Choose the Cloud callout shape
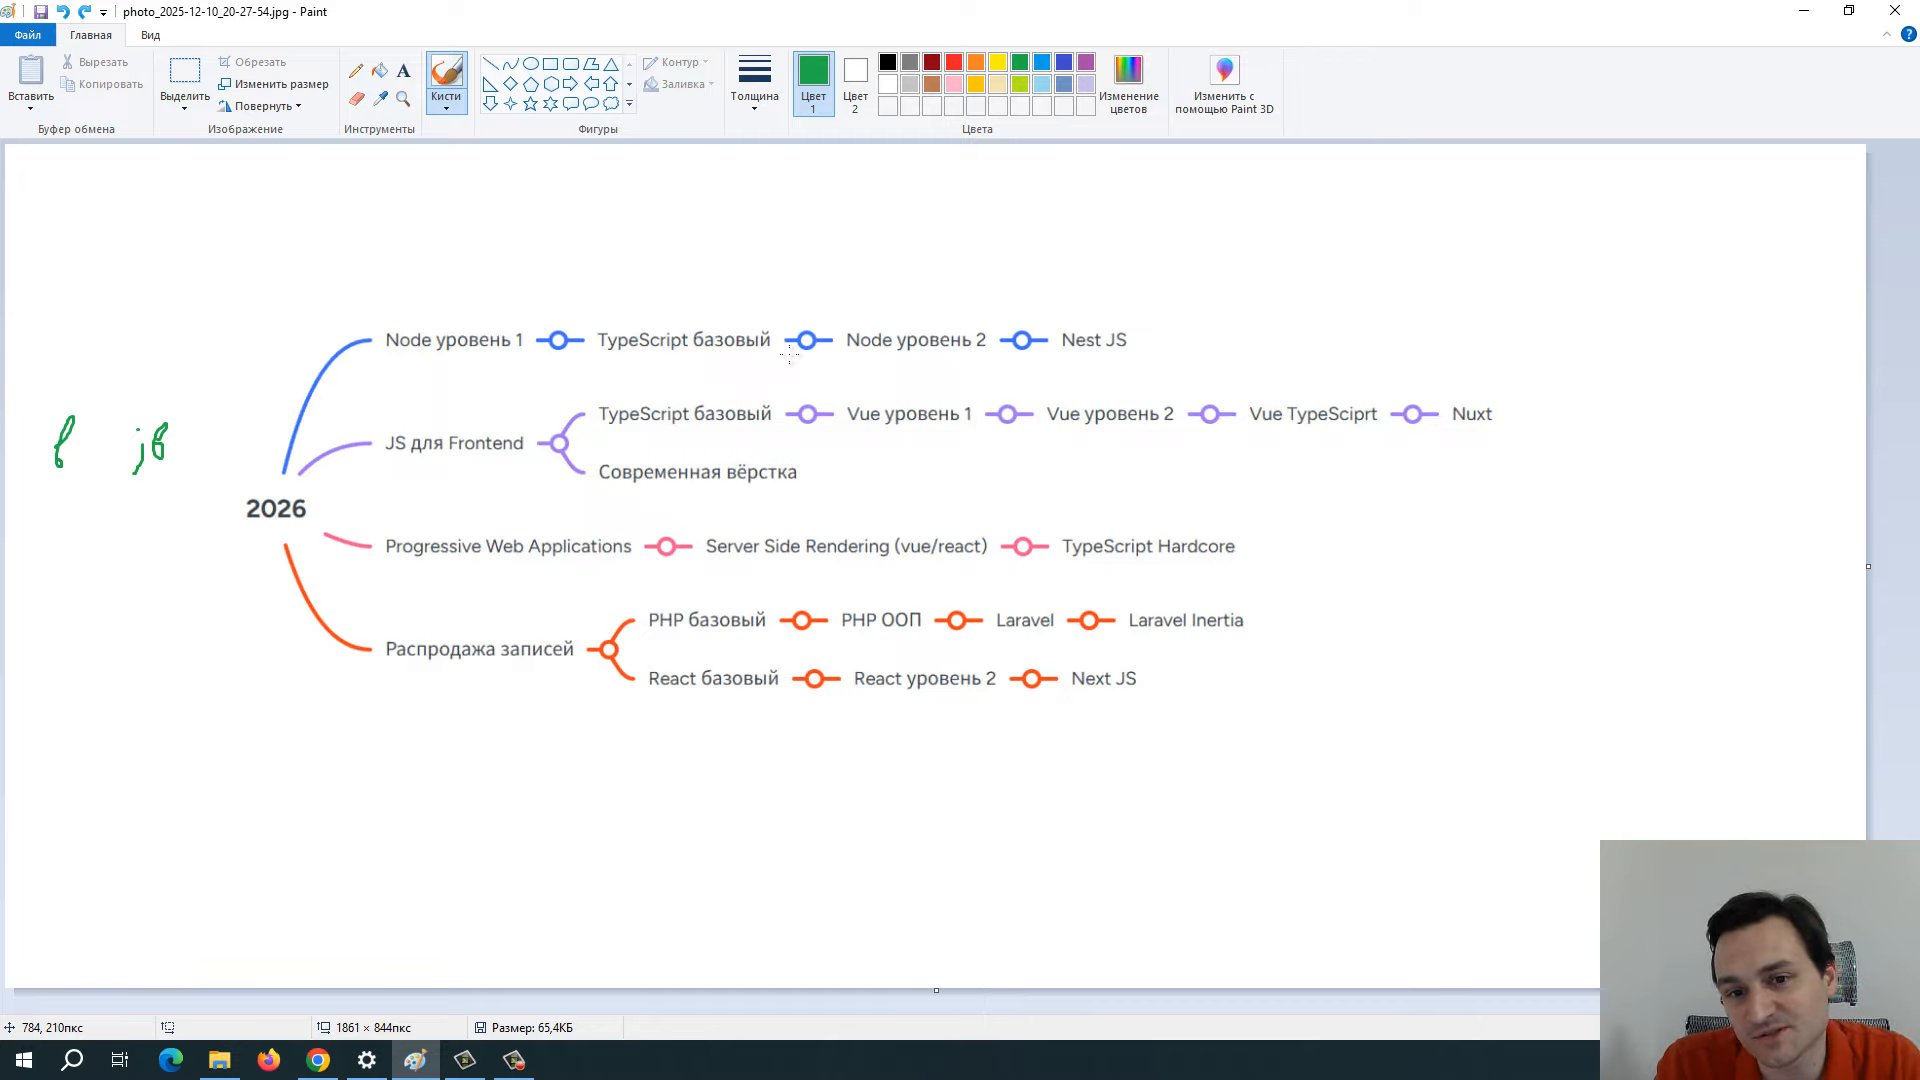 [610, 104]
